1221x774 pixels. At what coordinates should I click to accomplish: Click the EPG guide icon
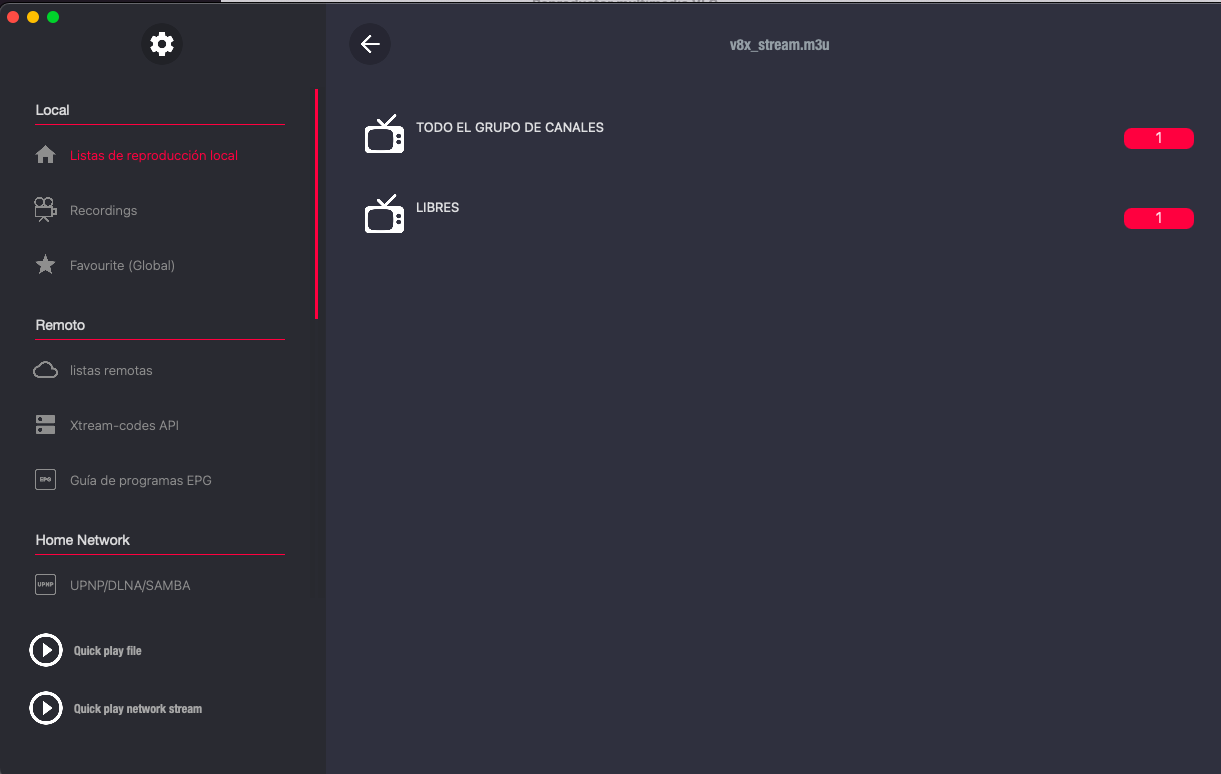coord(45,480)
